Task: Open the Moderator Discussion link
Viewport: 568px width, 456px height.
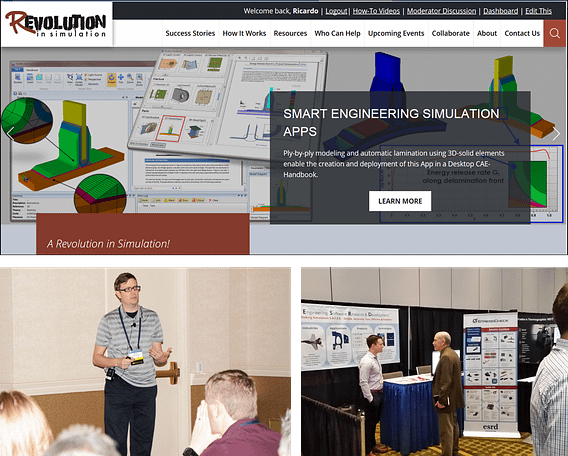Action: [441, 11]
